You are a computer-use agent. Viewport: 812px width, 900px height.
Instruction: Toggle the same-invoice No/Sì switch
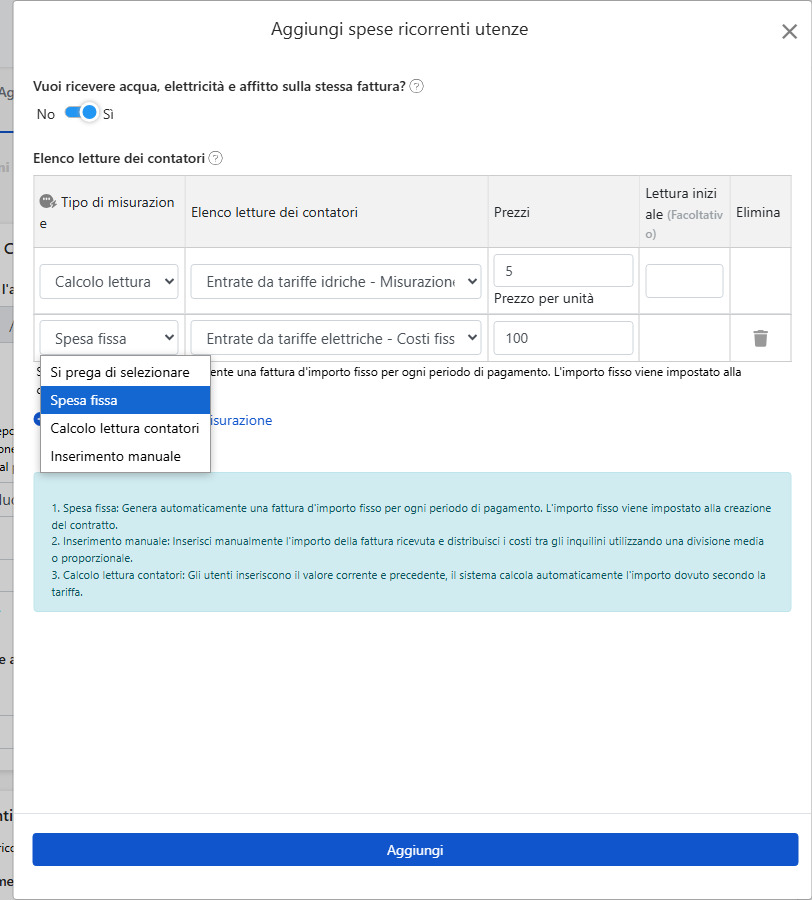tap(81, 112)
